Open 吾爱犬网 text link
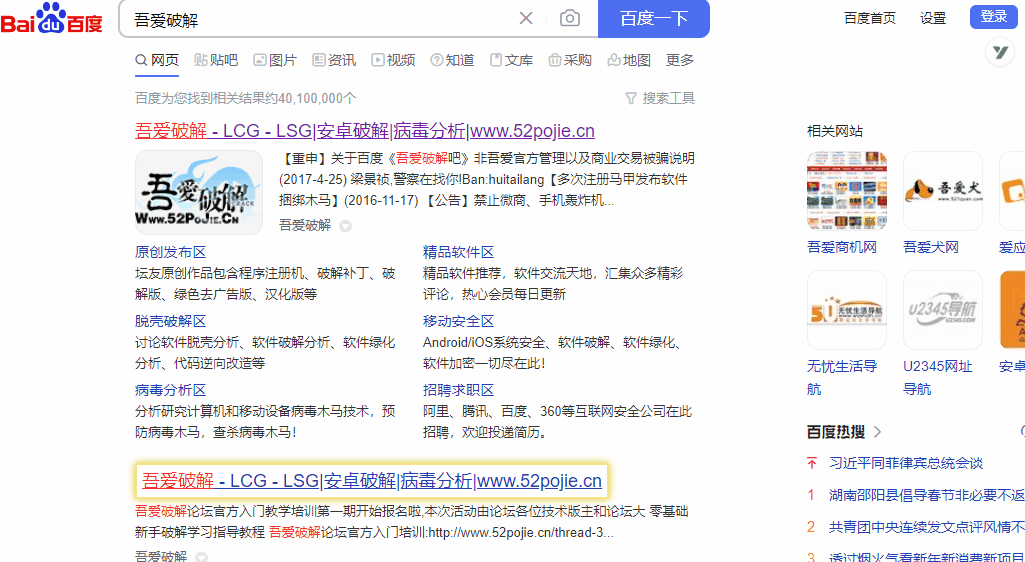This screenshot has width=1025, height=562. point(931,248)
